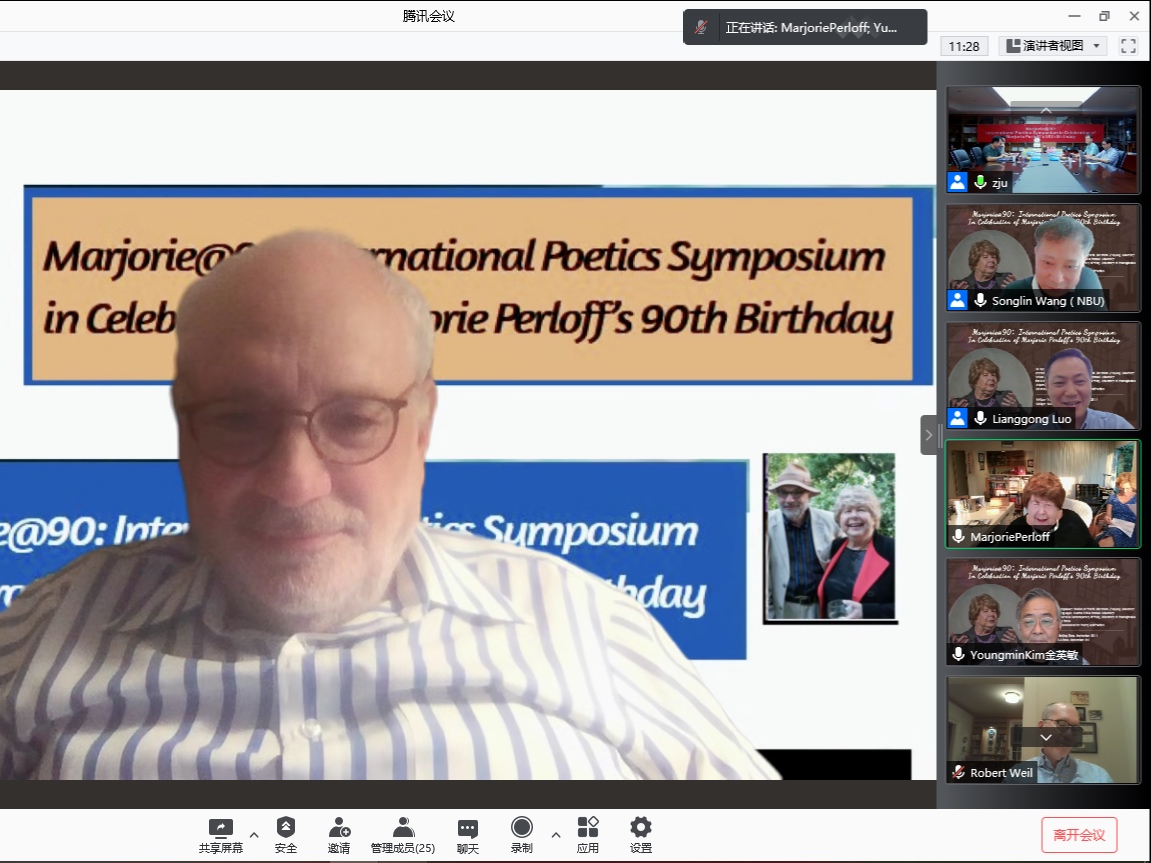Expand the arrow beside Share Screen
Screen dimensions: 1151x863
tap(254, 834)
